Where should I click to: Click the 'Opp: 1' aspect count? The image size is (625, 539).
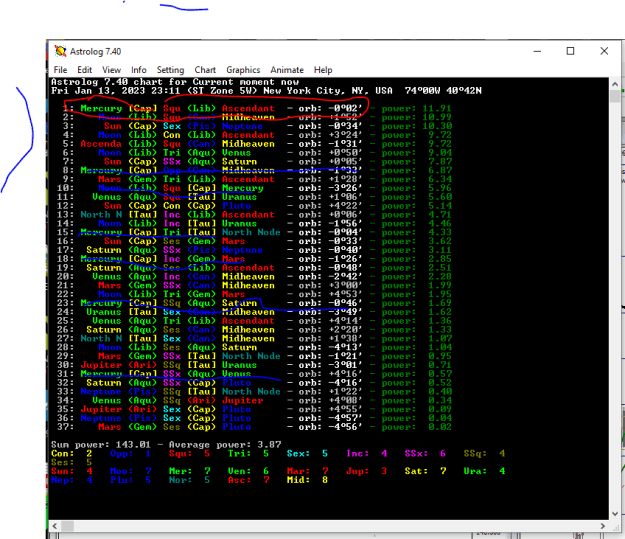pyautogui.click(x=130, y=453)
